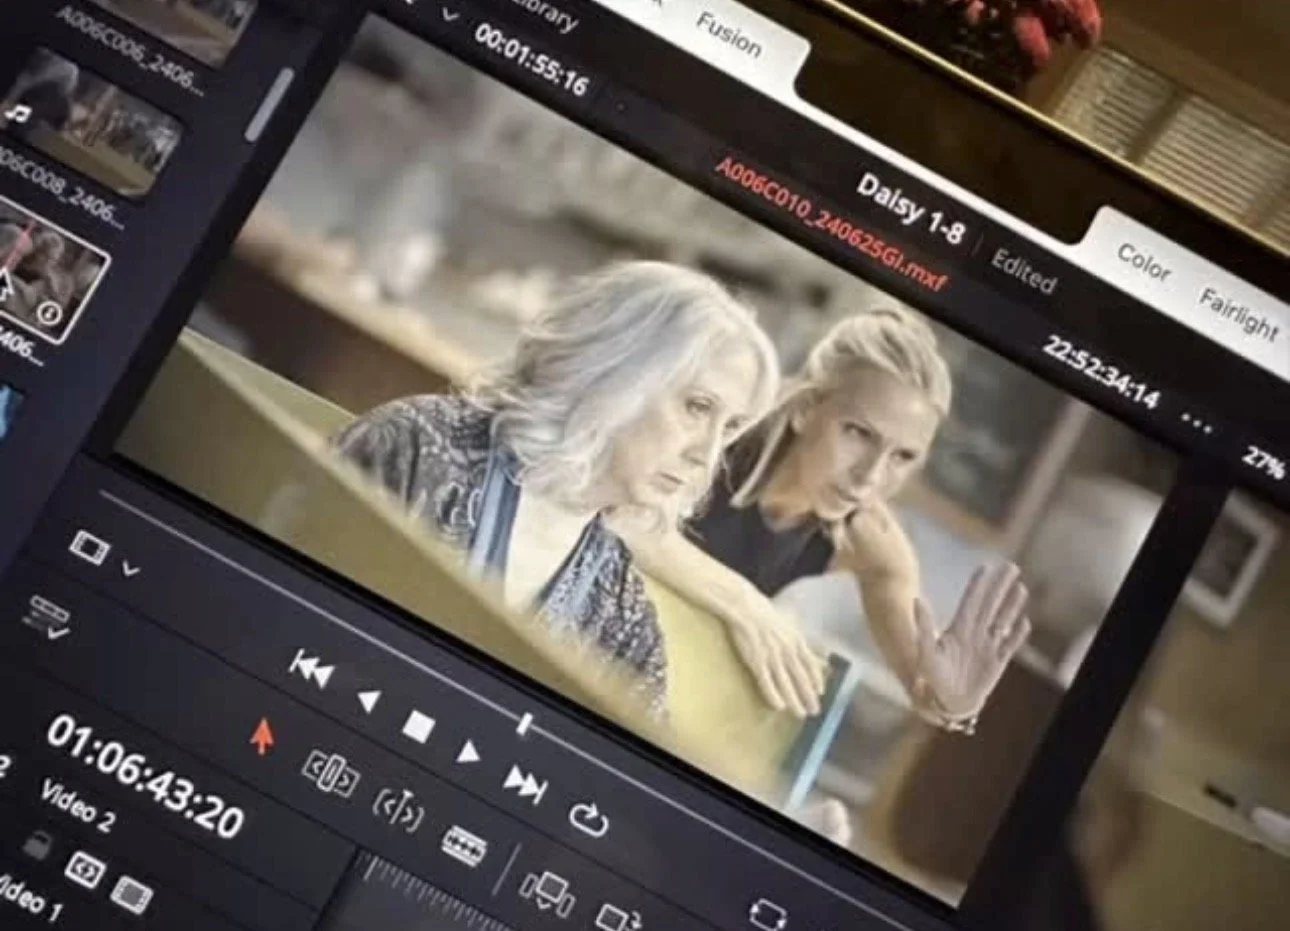Viewport: 1290px width, 931px height.
Task: Open the viewer three-dots options menu
Action: coord(1196,422)
